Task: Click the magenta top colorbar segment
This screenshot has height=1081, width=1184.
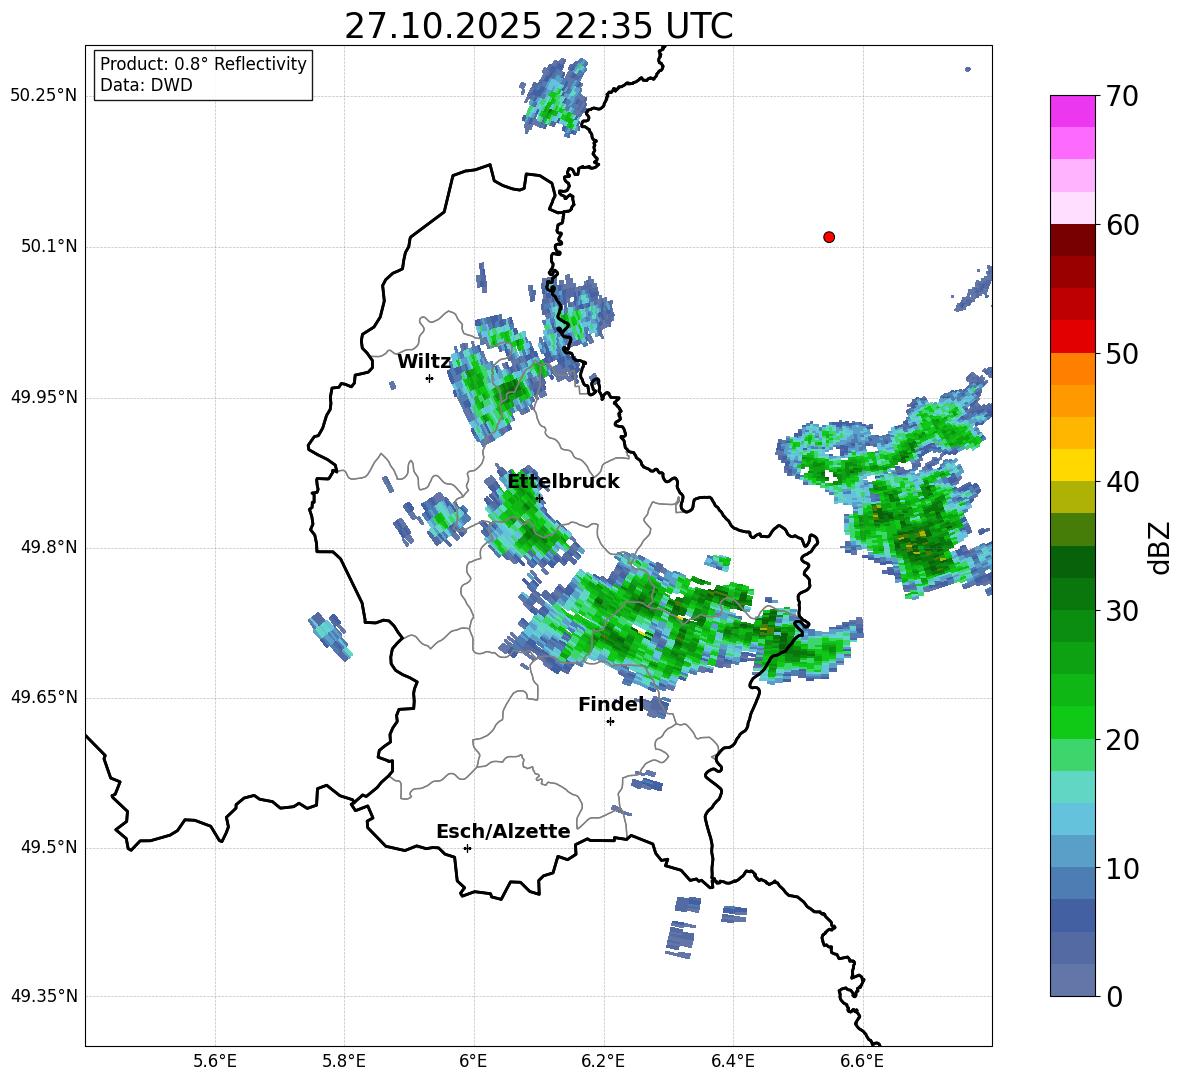Action: click(x=1072, y=111)
